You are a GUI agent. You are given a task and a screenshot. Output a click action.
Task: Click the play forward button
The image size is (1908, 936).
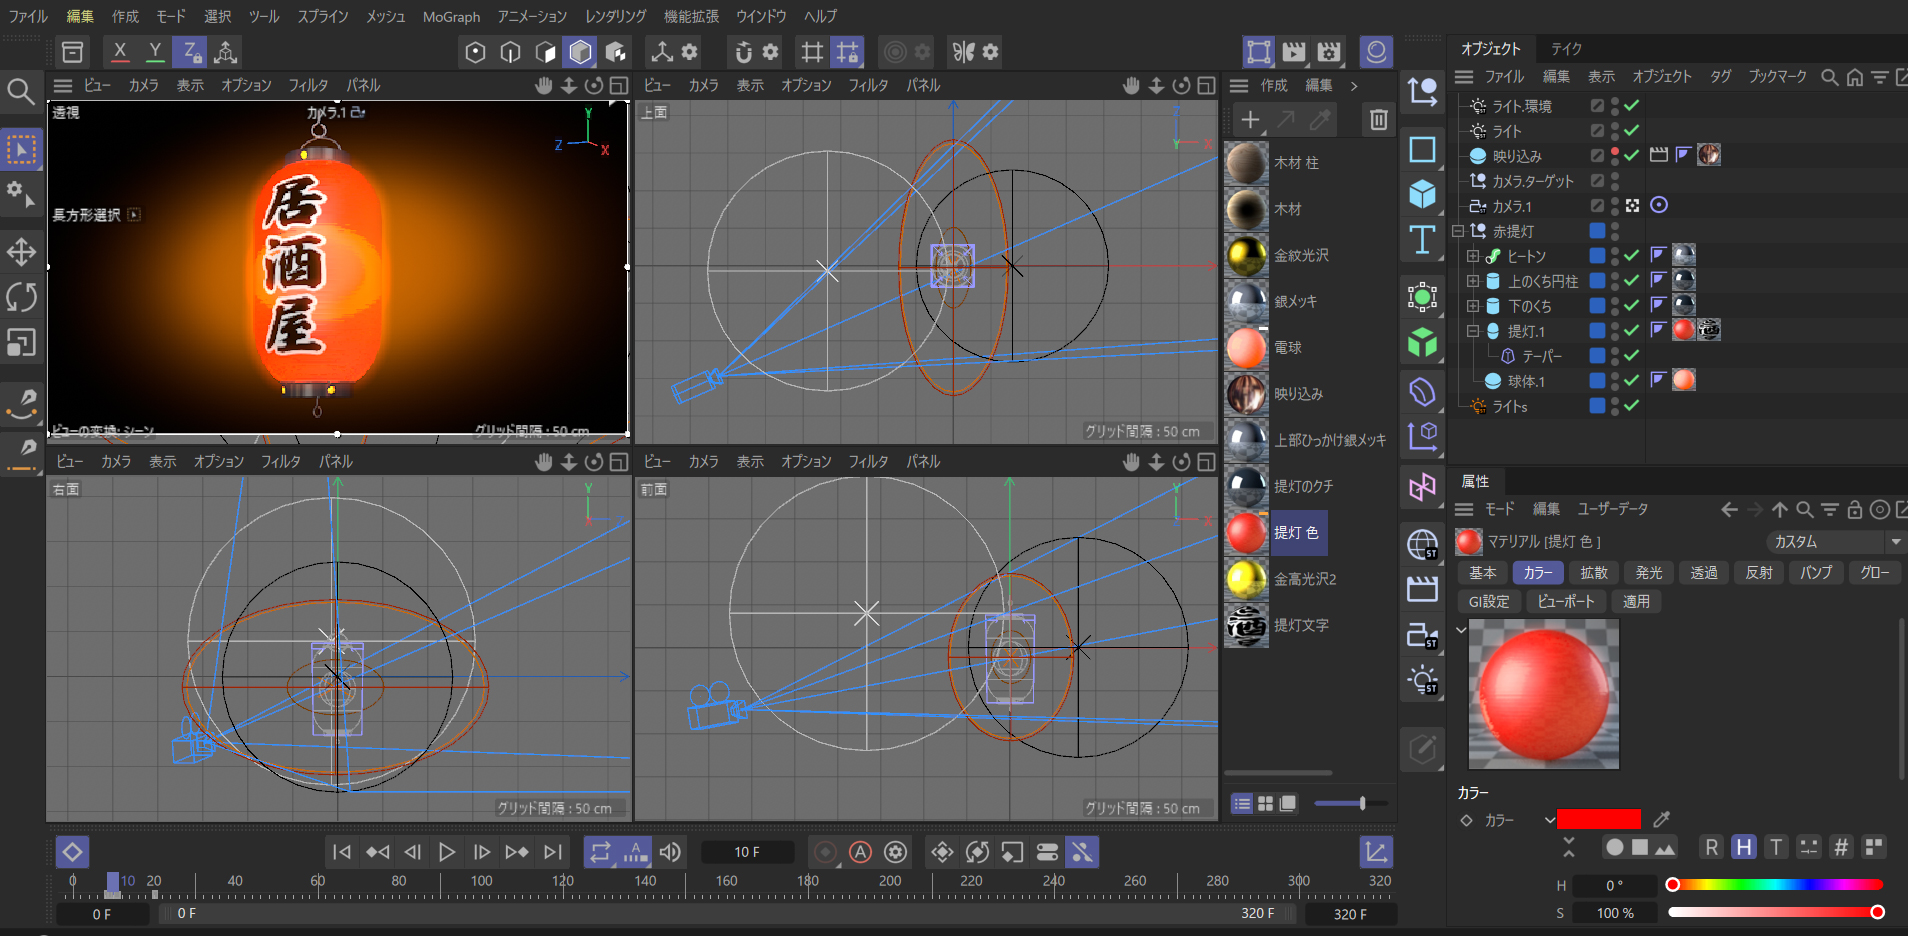[x=447, y=852]
